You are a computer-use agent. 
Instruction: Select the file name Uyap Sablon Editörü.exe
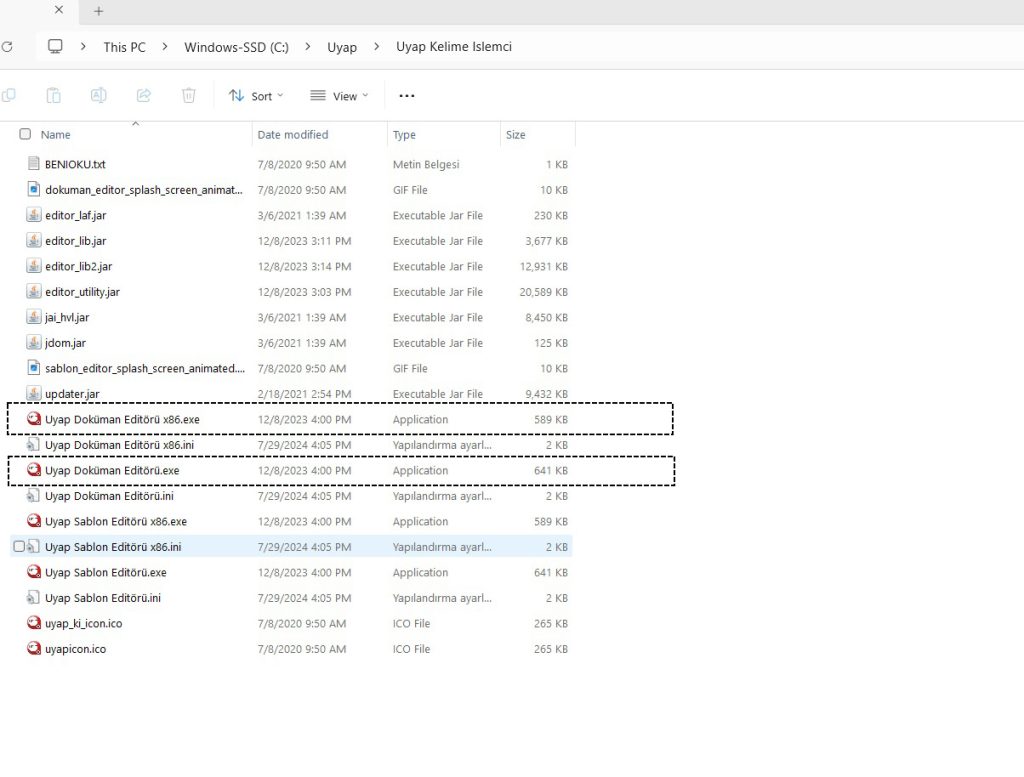click(x=106, y=572)
